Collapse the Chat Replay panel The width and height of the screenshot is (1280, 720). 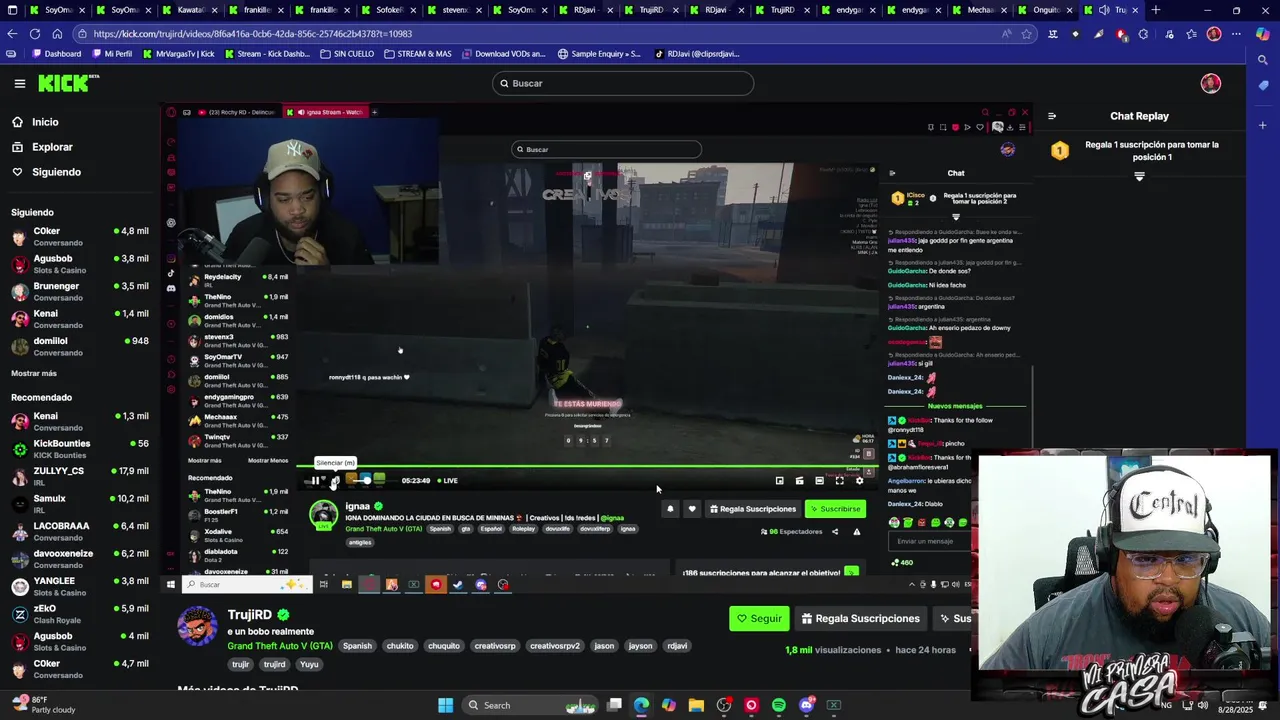pos(1052,116)
